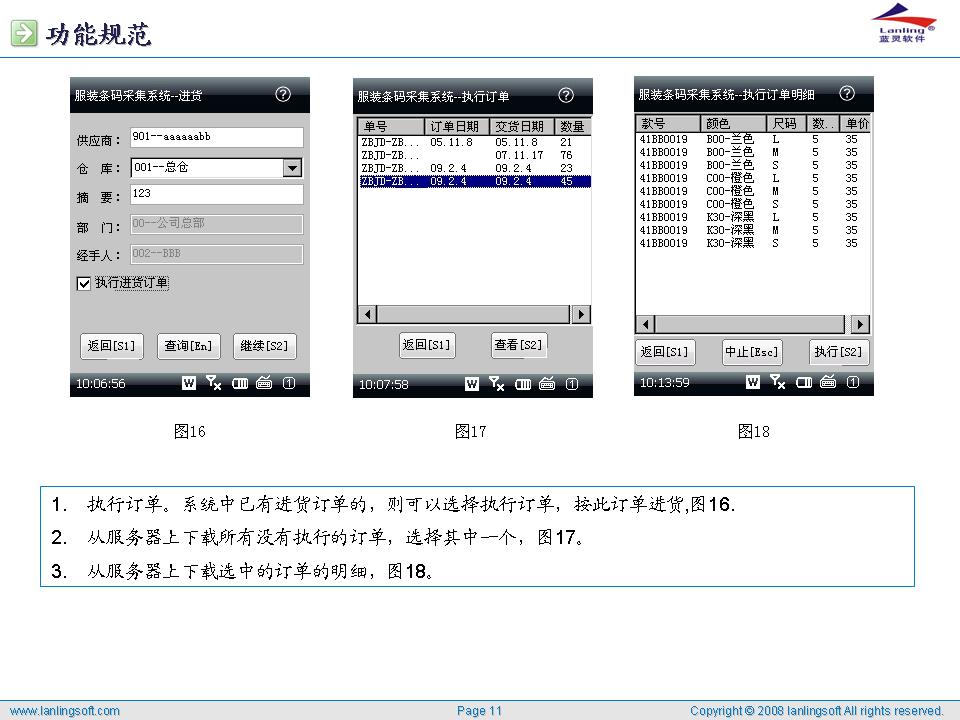Click disabled 经手人 field 002--BBB
Screen dimensions: 960x720
217,254
